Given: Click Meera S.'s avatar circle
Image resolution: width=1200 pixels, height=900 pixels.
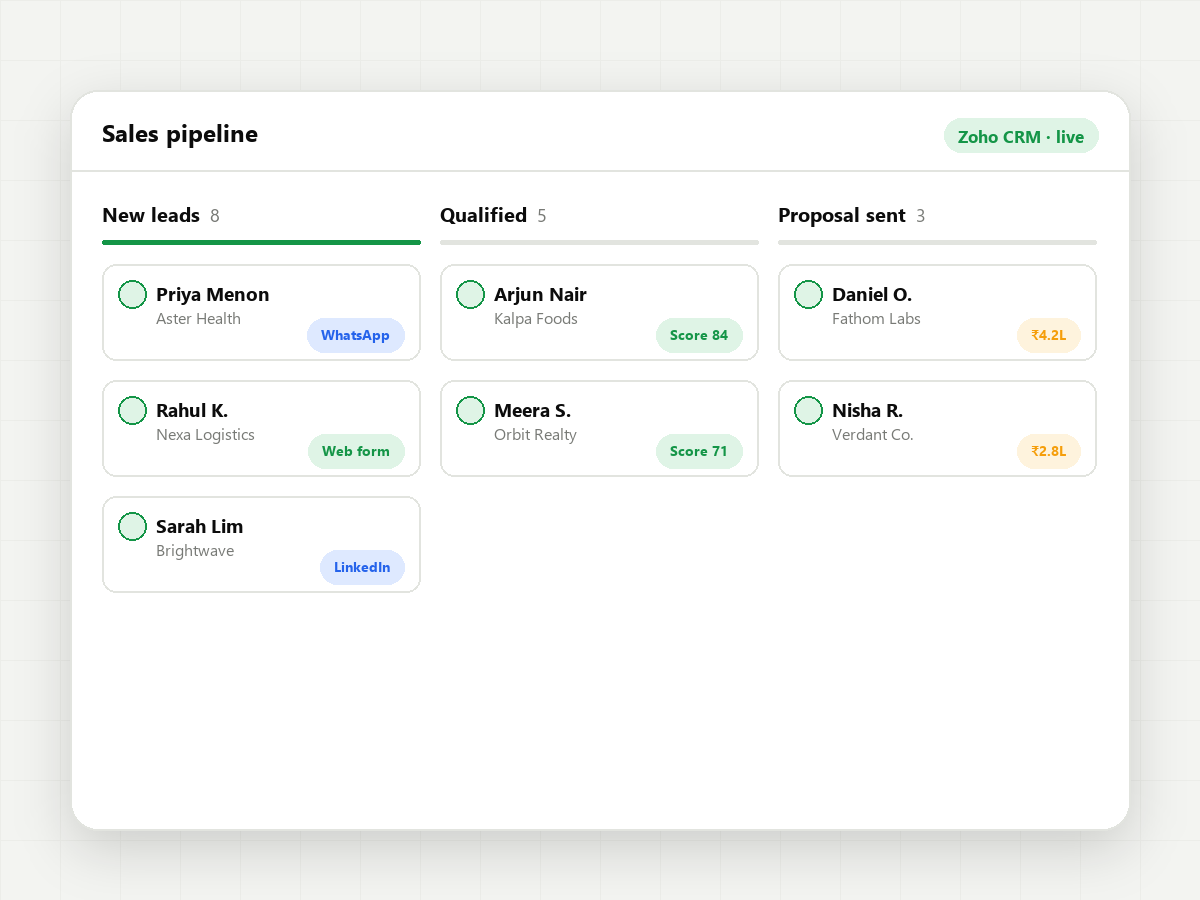Looking at the screenshot, I should (470, 411).
